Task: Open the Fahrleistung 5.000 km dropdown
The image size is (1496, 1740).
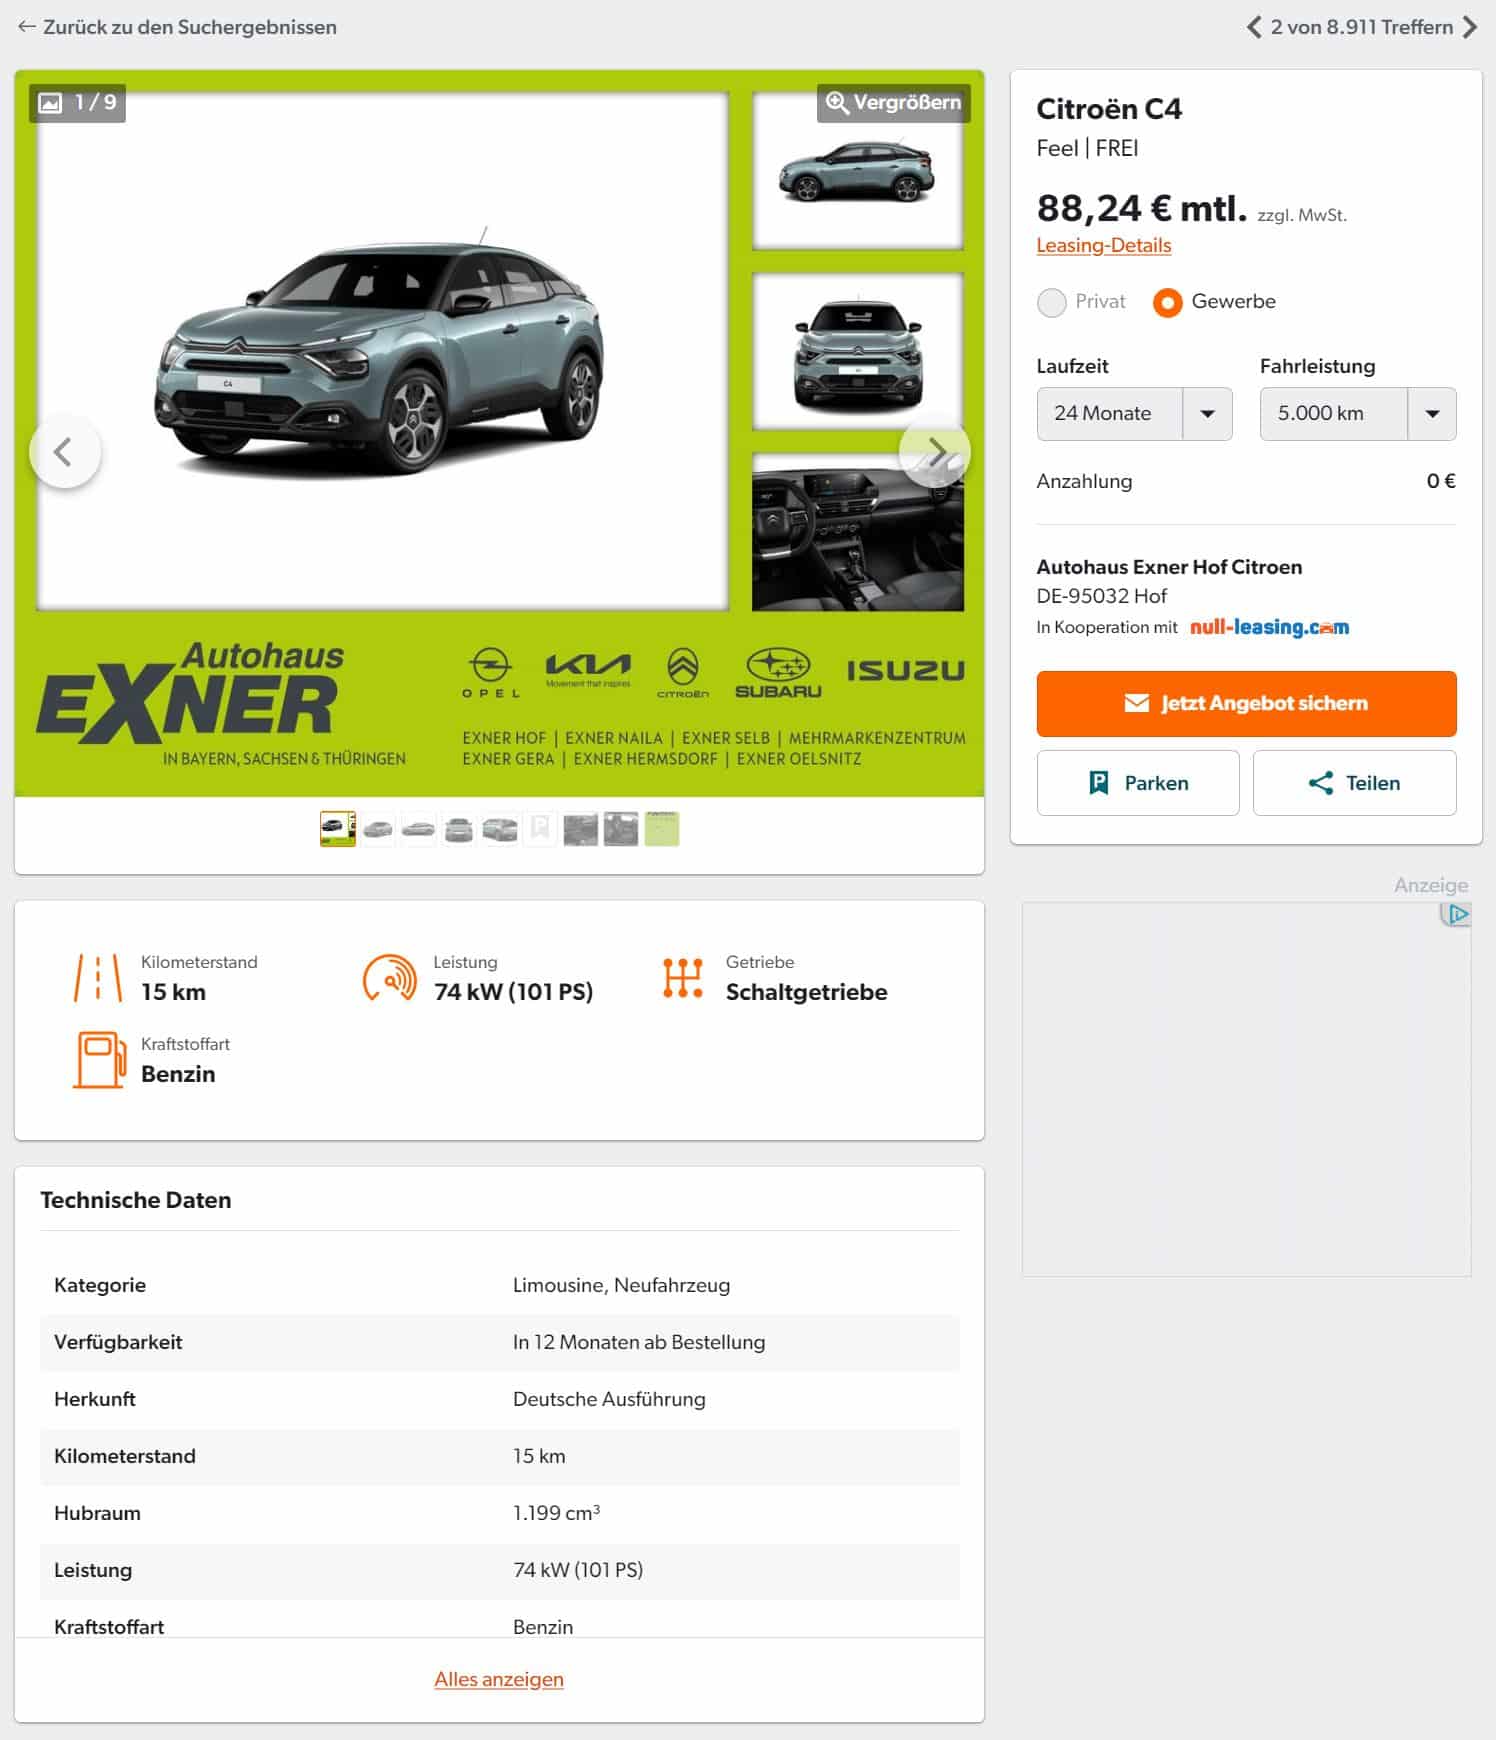Action: coord(1358,414)
